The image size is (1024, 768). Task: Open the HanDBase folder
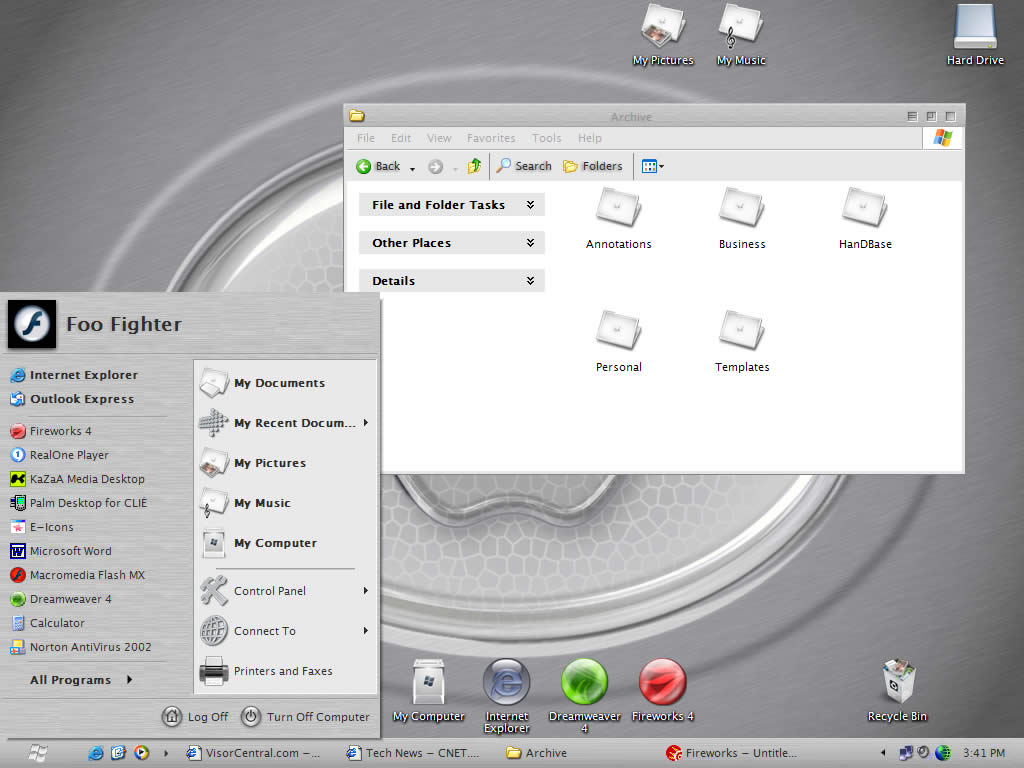pyautogui.click(x=864, y=208)
